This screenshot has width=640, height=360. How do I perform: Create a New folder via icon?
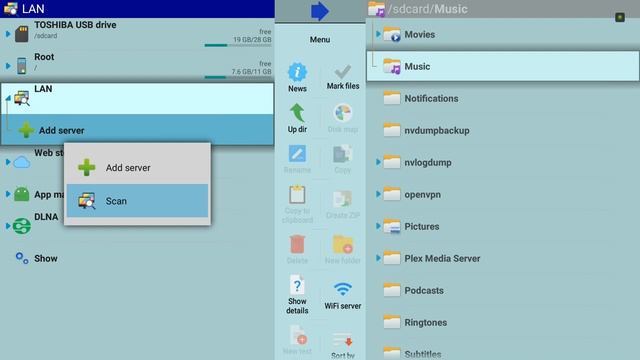click(342, 244)
